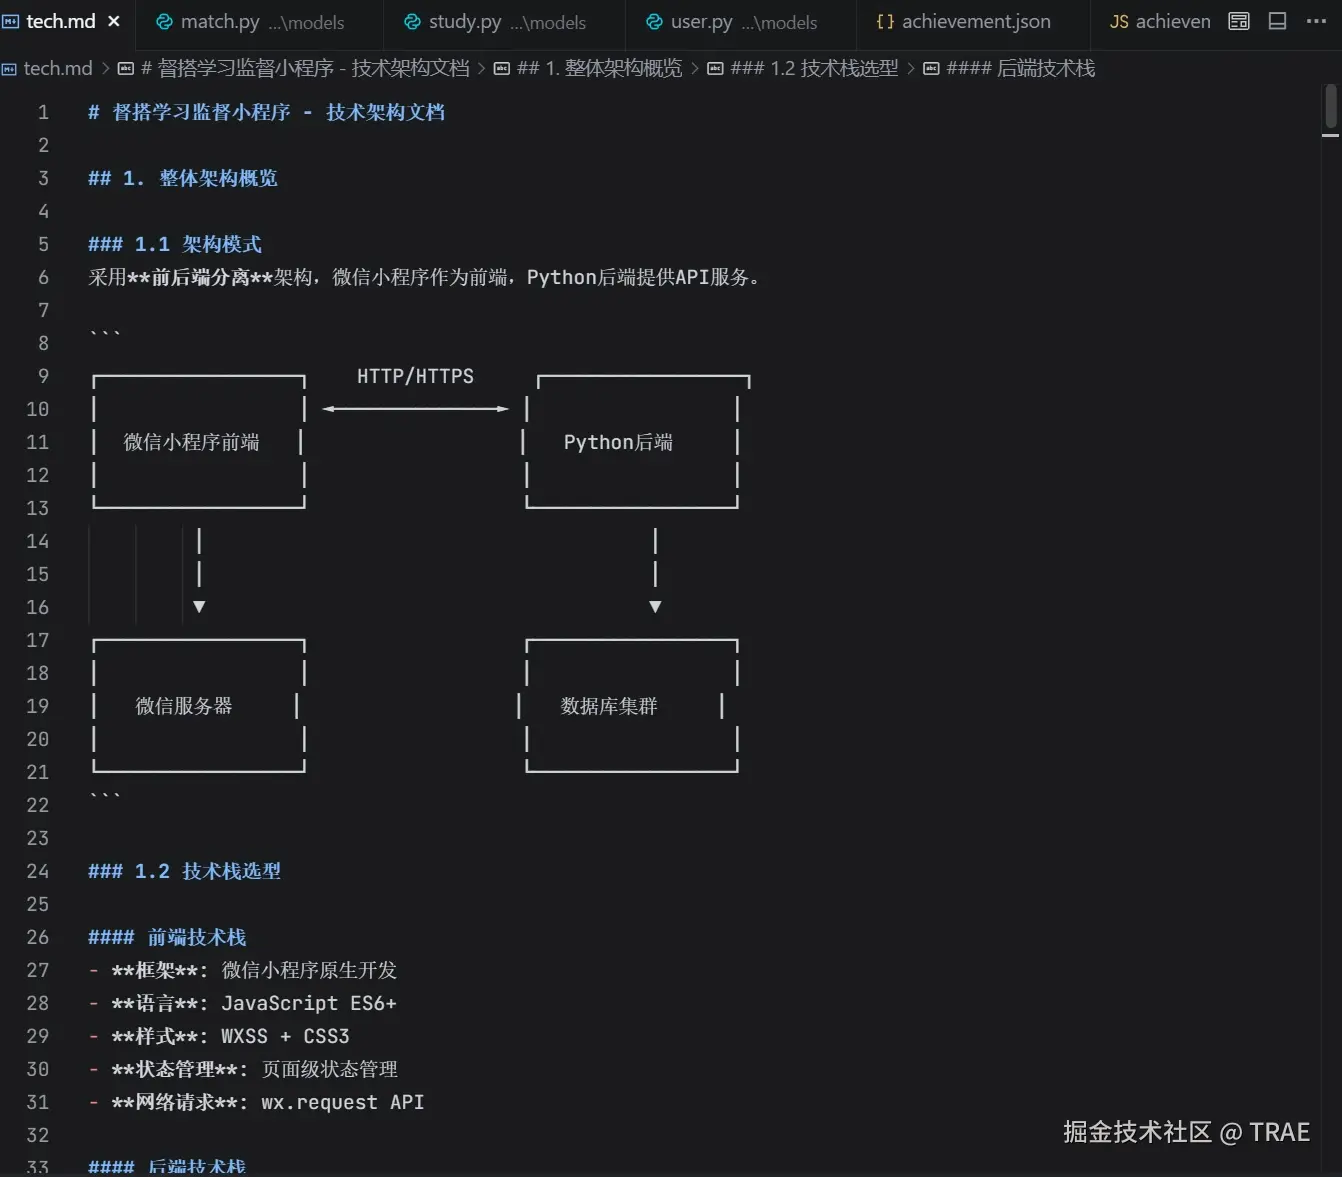Click line number 32 in the gutter
Image resolution: width=1342 pixels, height=1177 pixels.
pyautogui.click(x=37, y=1135)
